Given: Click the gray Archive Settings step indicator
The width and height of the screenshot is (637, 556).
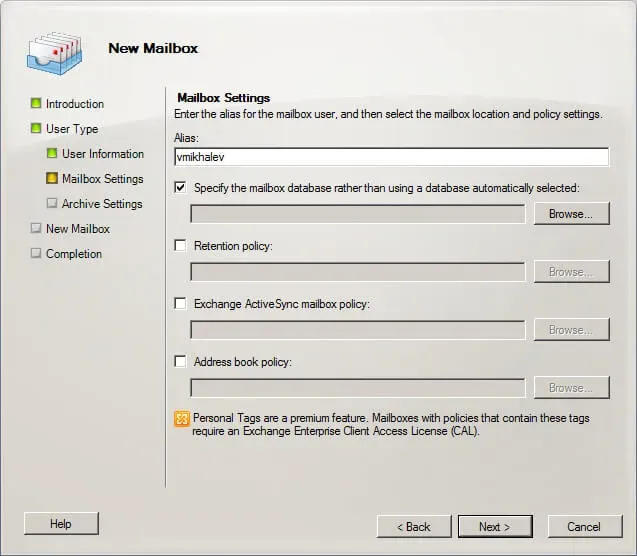Looking at the screenshot, I should point(52,203).
